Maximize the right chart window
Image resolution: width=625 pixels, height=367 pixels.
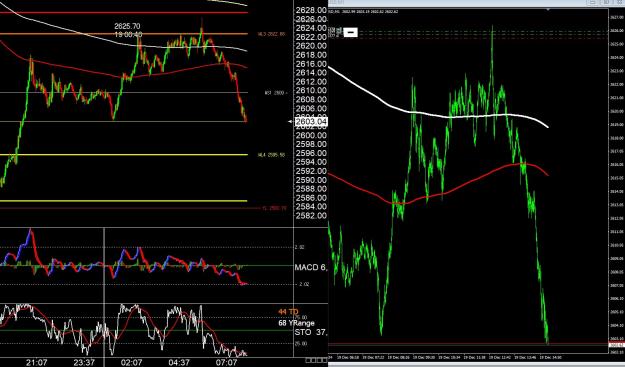tap(607, 2)
